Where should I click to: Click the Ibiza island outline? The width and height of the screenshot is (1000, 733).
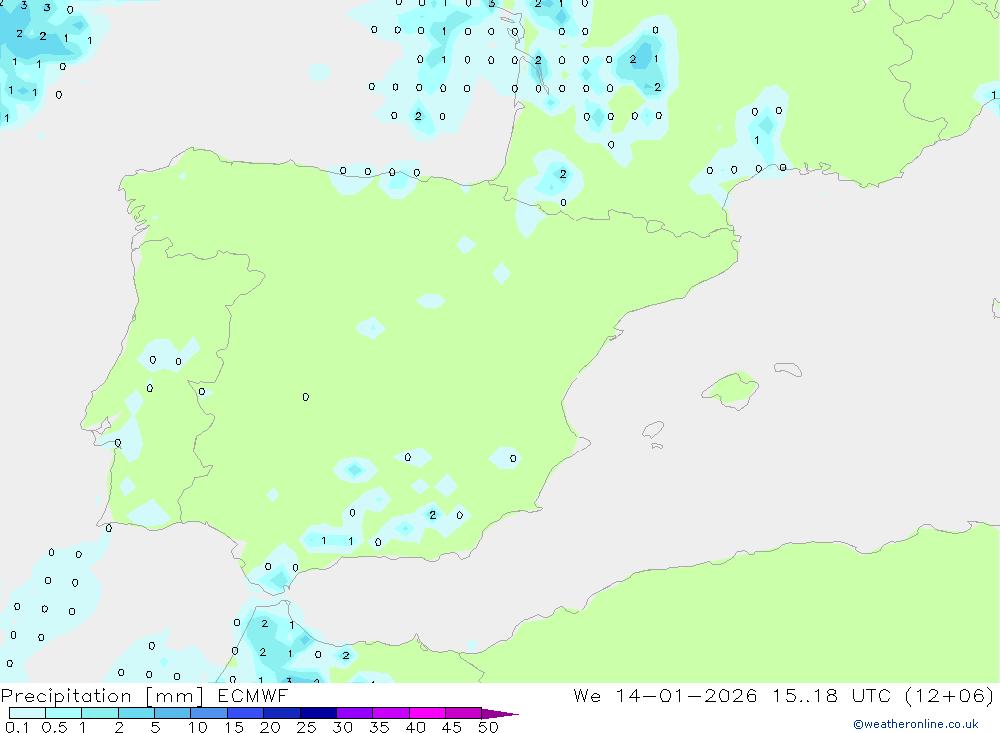pos(653,430)
